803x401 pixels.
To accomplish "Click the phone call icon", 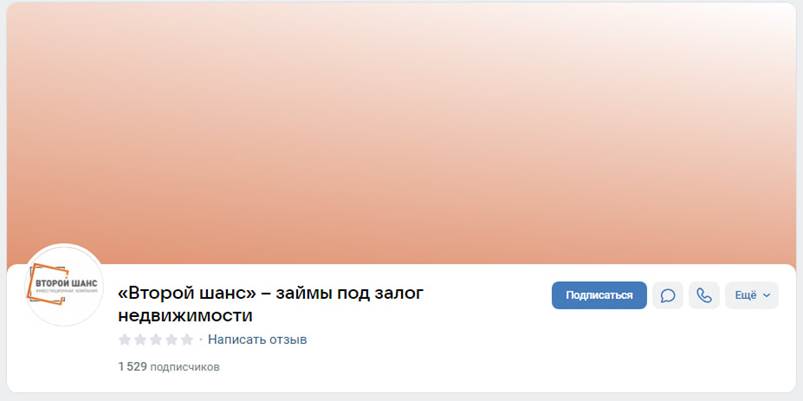I will (704, 296).
